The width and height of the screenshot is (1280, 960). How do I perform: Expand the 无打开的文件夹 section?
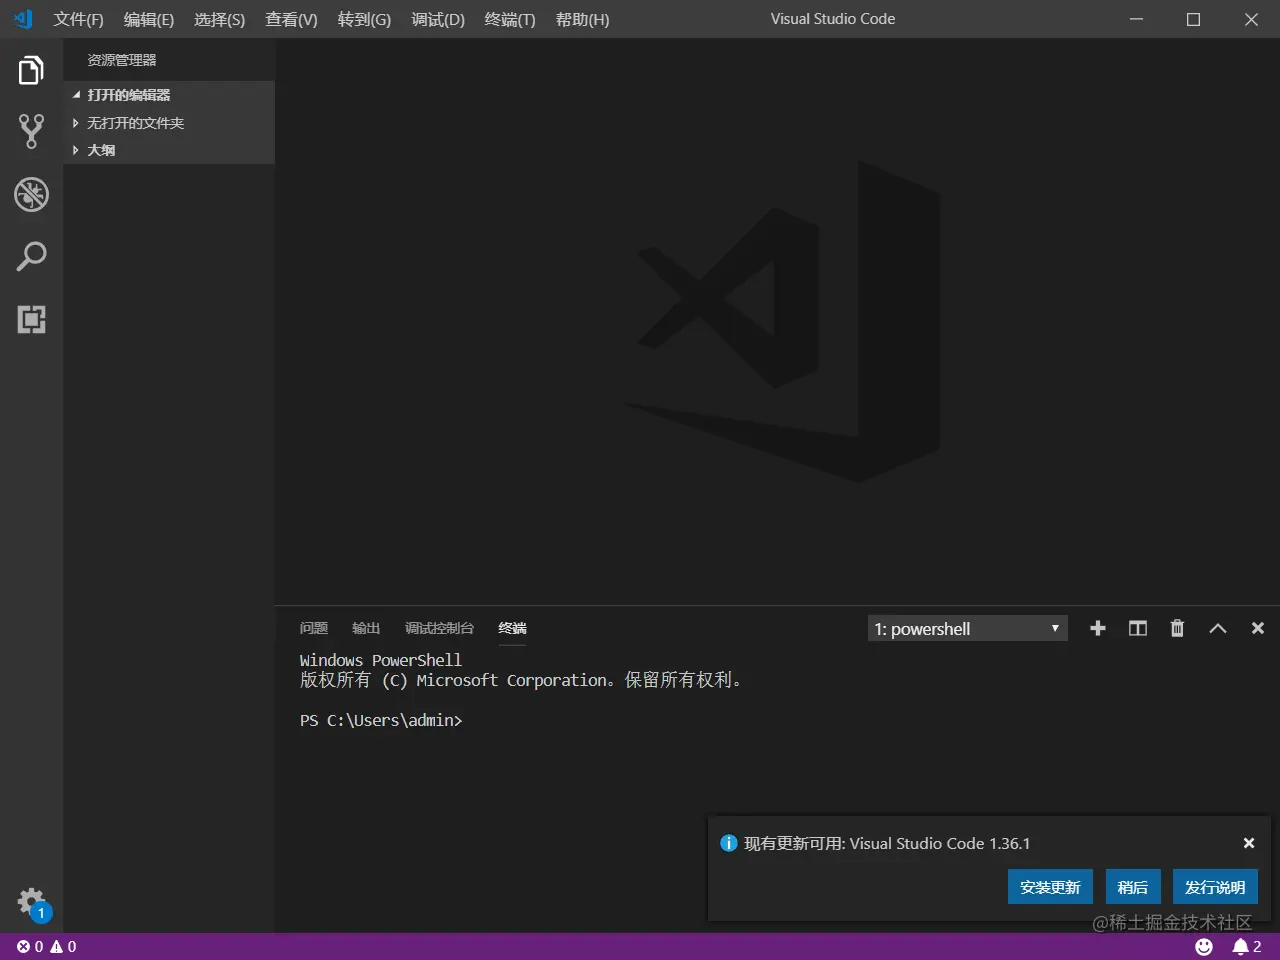click(169, 123)
